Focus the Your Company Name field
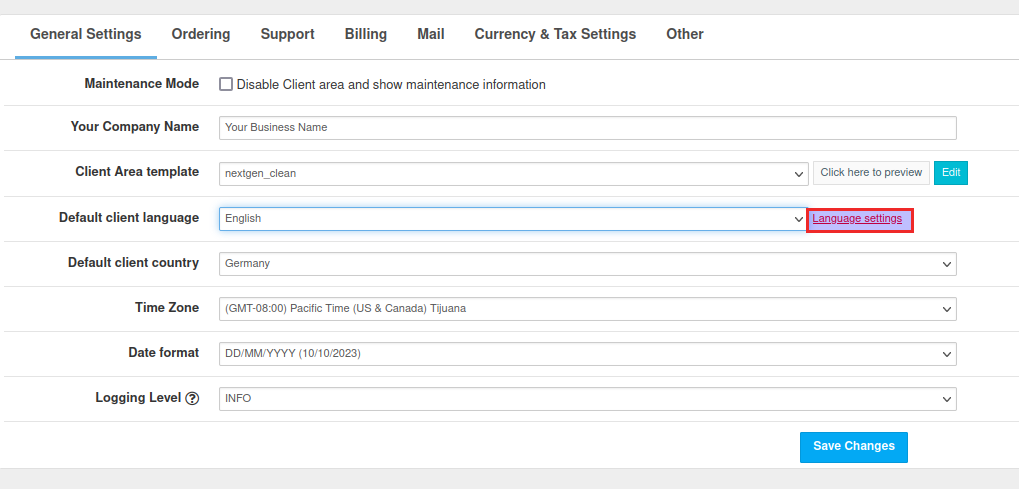Screen dimensions: 1019x489 point(587,127)
